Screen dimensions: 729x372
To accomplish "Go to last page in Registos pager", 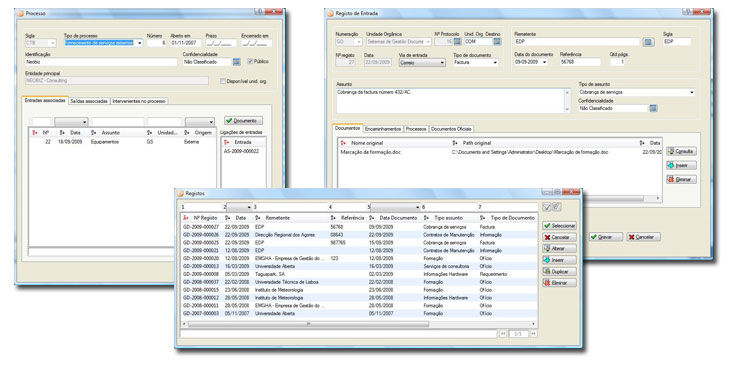I will tap(534, 333).
